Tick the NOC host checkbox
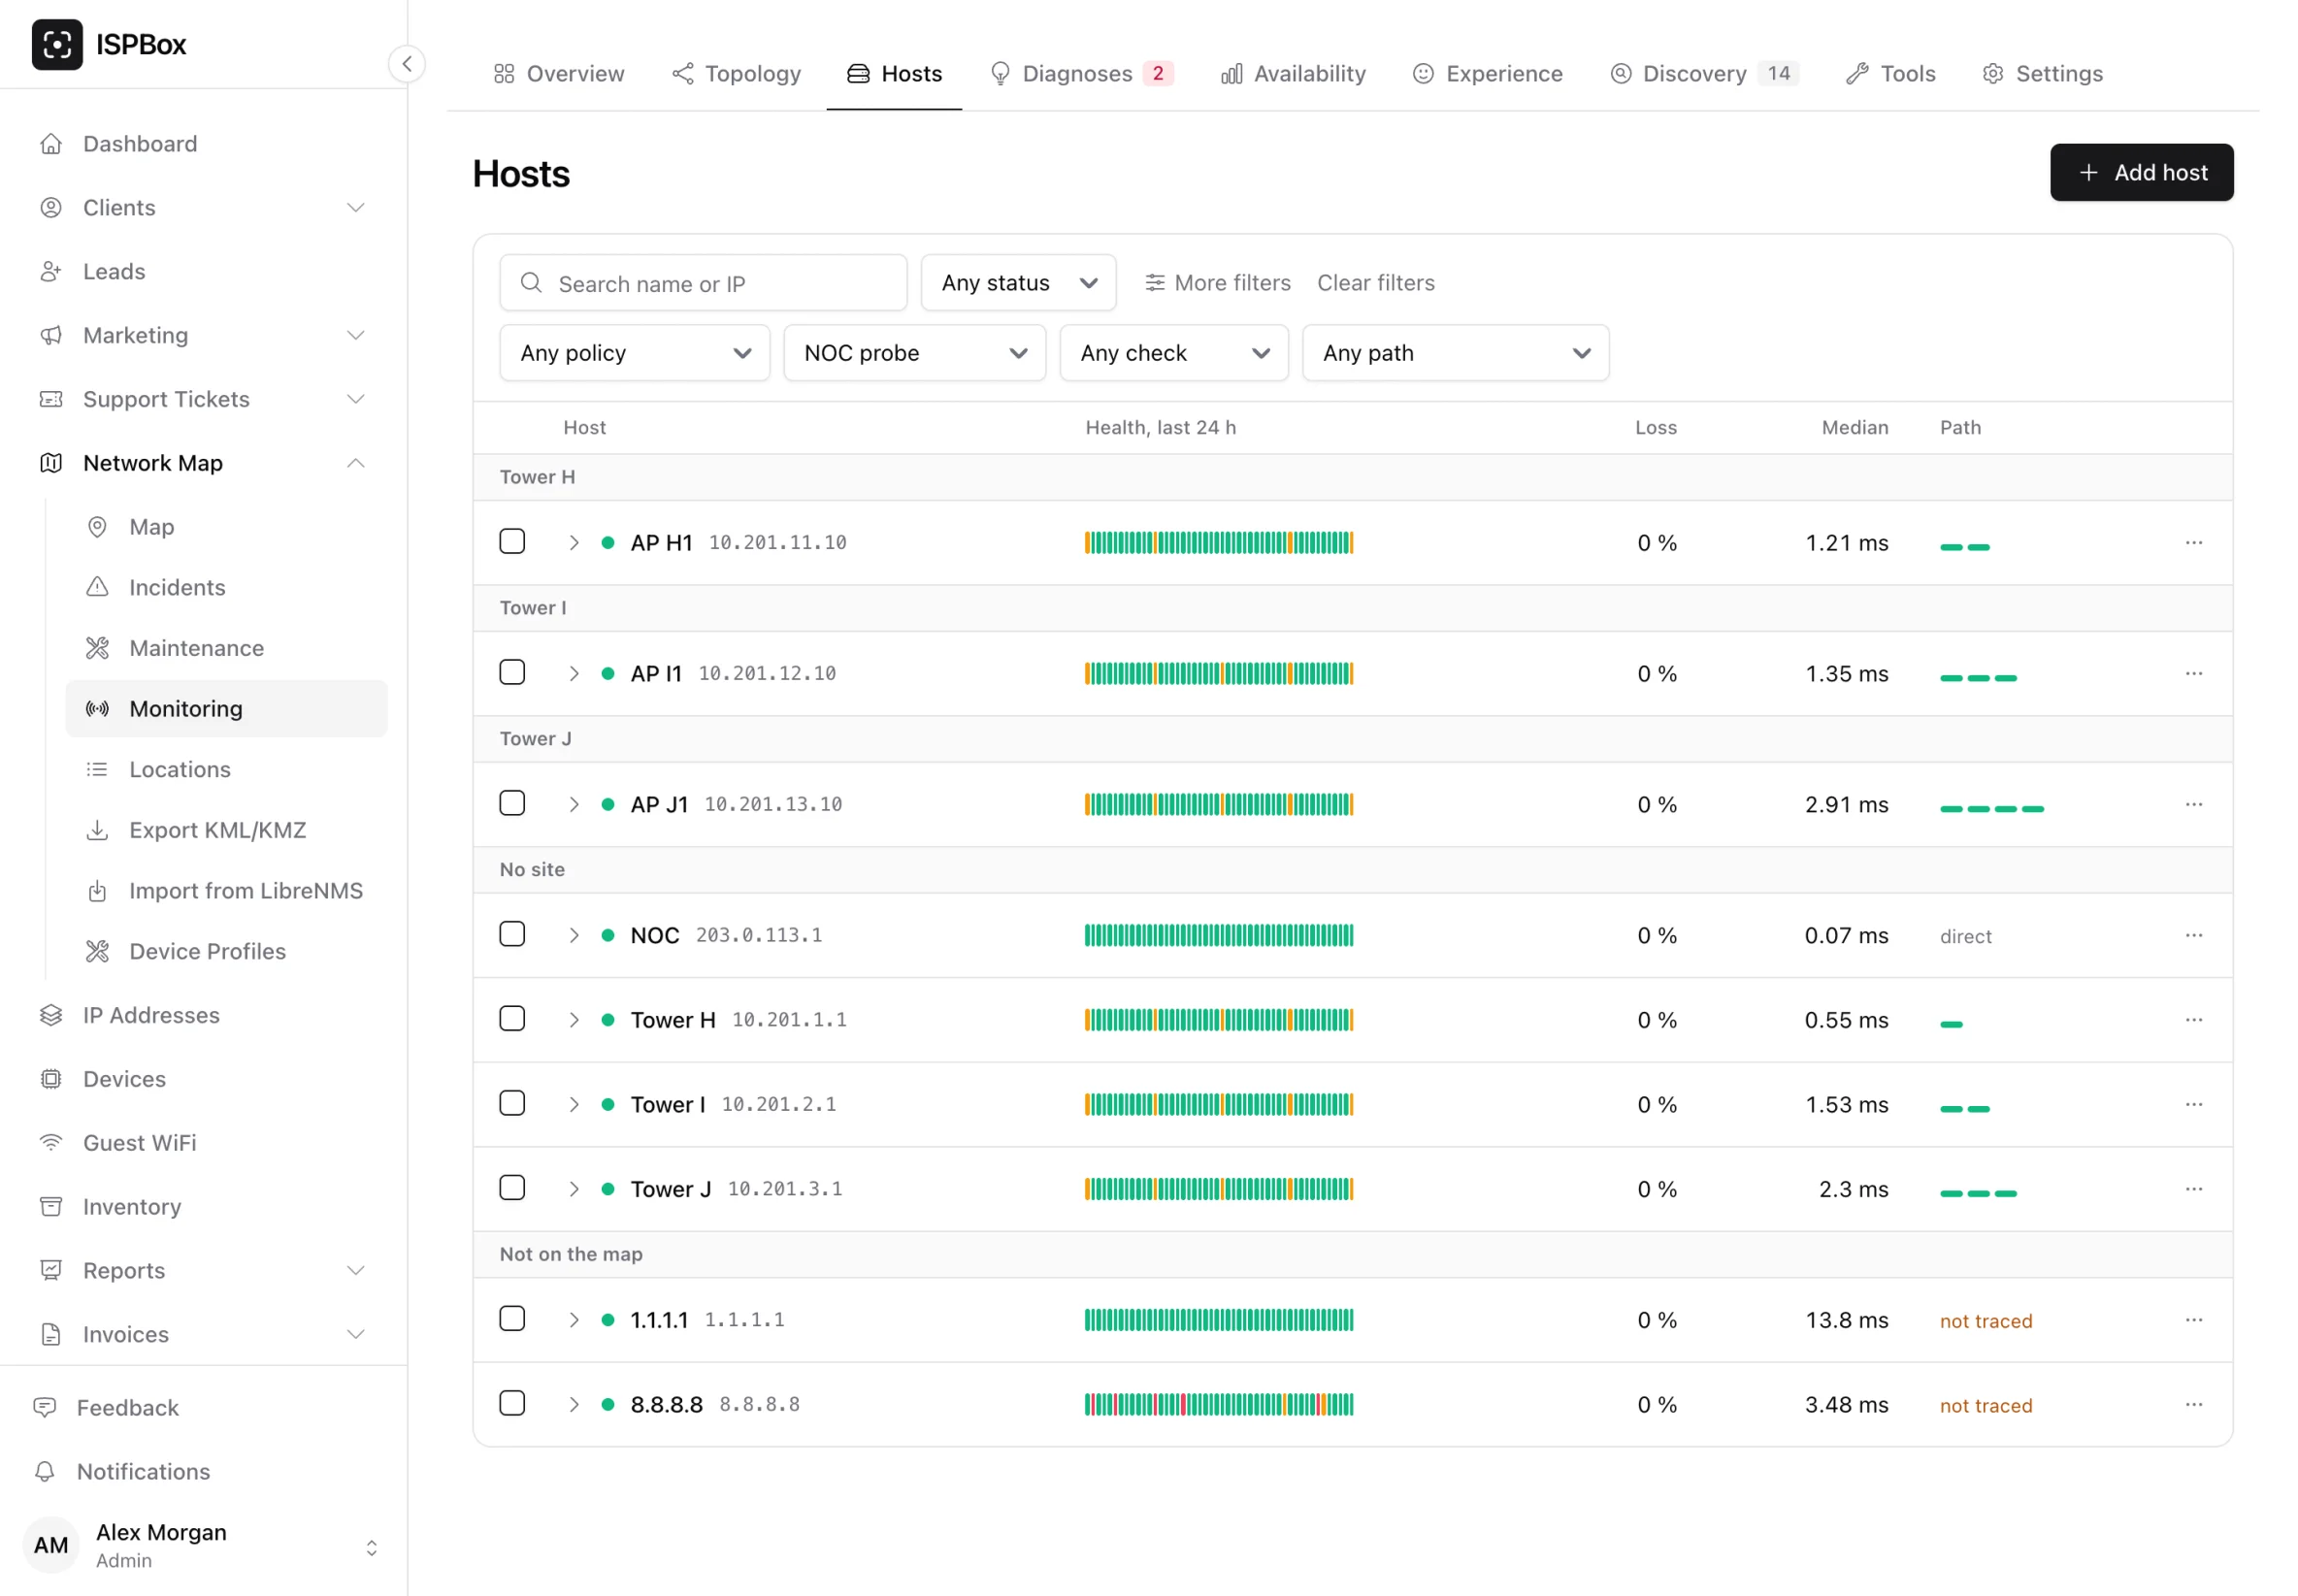2298x1596 pixels. point(512,935)
